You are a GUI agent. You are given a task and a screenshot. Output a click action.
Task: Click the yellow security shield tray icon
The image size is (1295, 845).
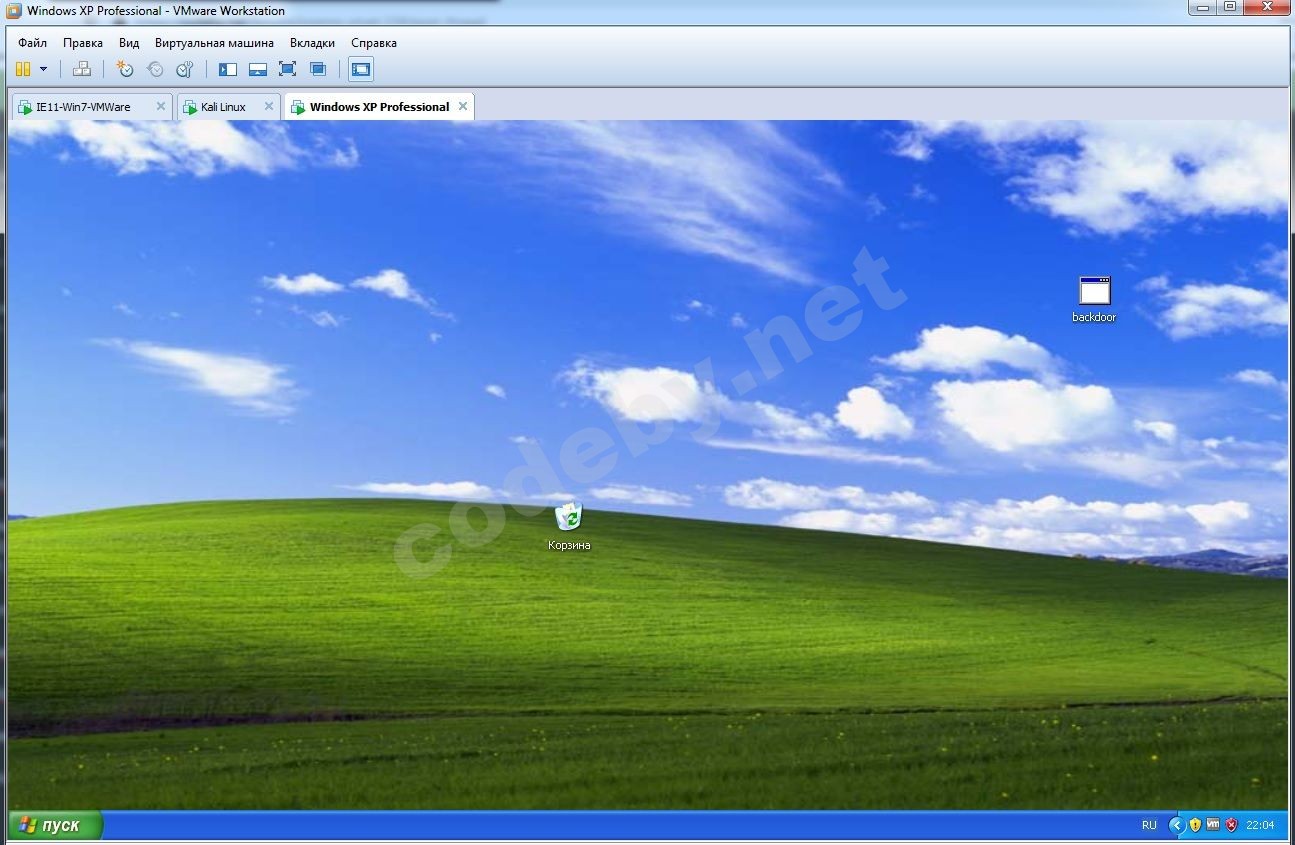[1195, 825]
